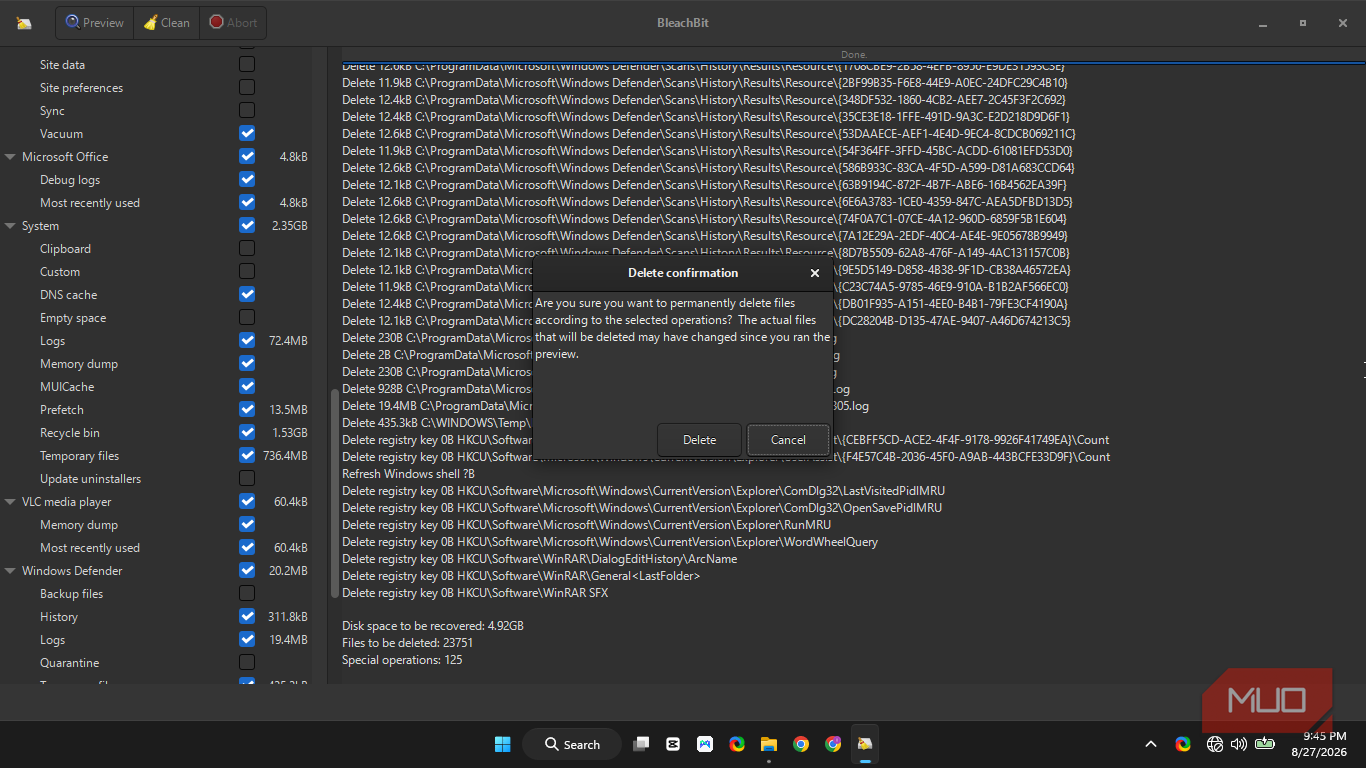1366x768 pixels.
Task: Uncheck the Recycle bin checkbox
Action: tap(247, 433)
